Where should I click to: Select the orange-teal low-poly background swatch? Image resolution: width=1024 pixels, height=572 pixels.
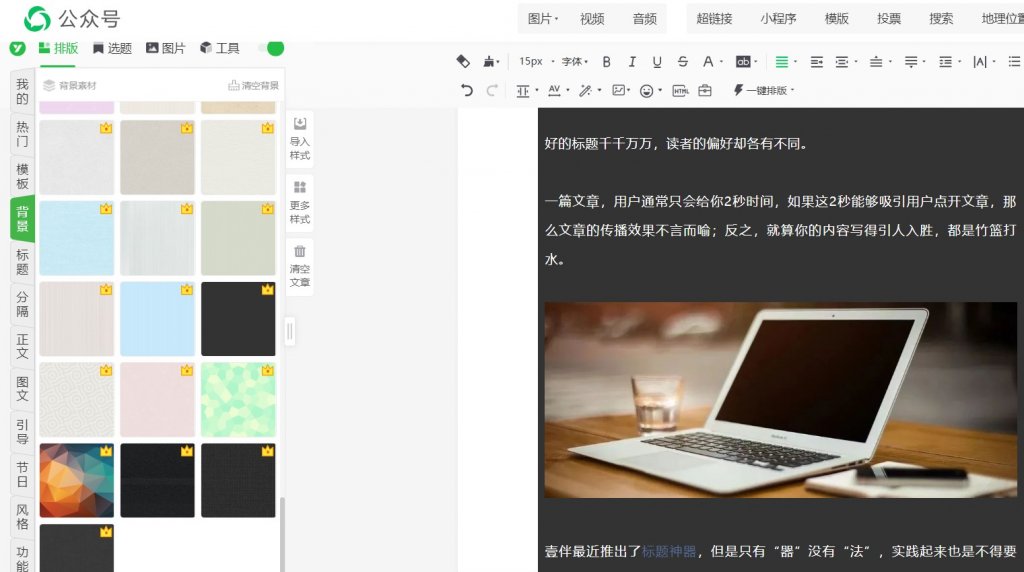coord(76,481)
